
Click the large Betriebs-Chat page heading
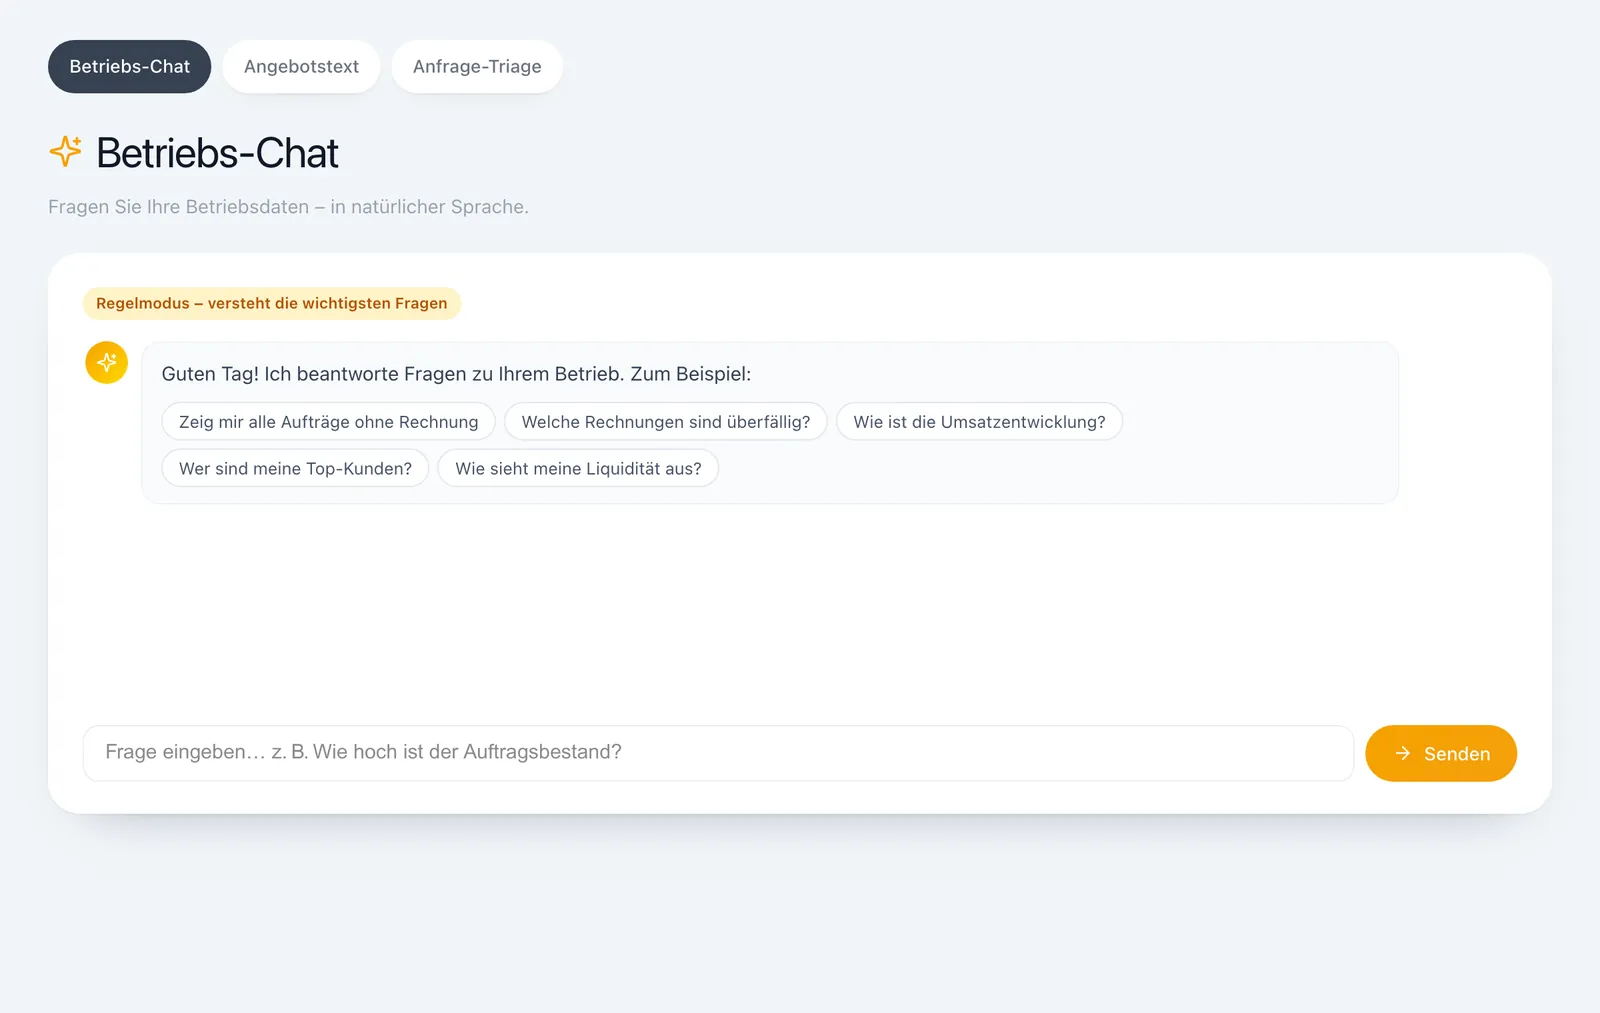coord(217,153)
